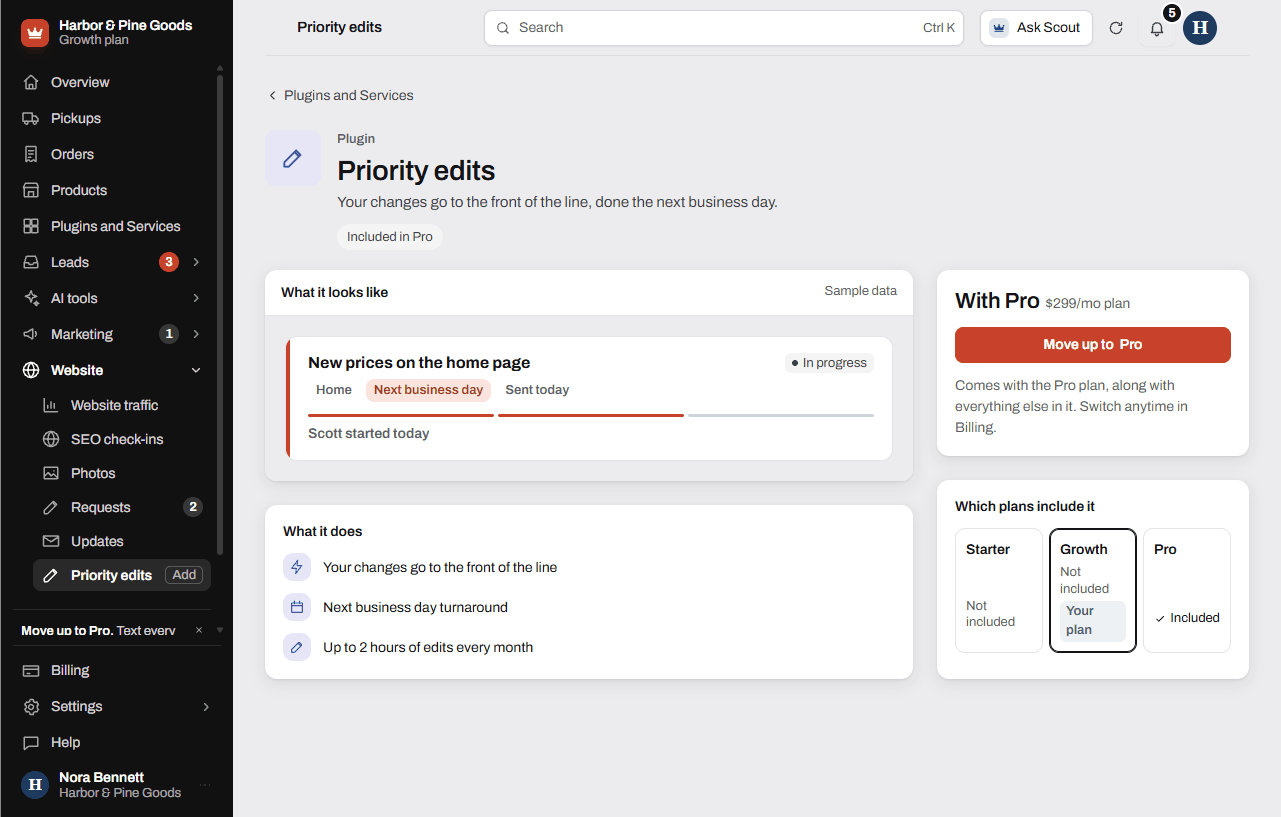Click the Settings gear icon

click(x=31, y=706)
